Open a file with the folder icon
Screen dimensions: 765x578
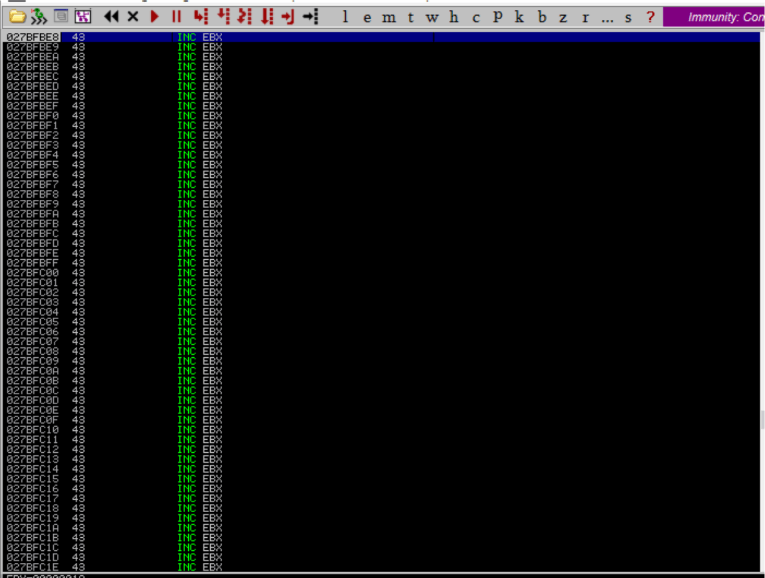tap(18, 17)
